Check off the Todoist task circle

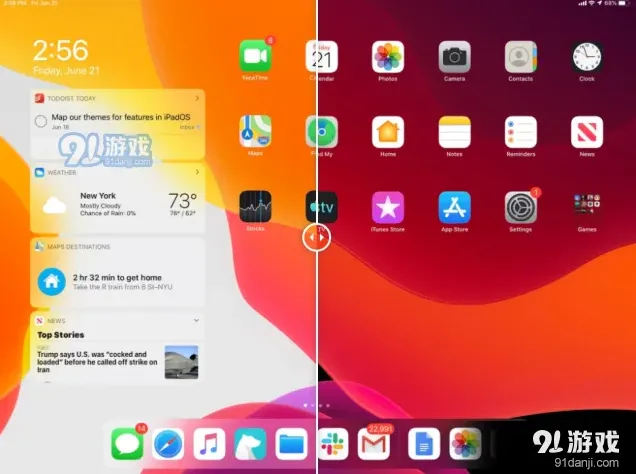(x=41, y=121)
